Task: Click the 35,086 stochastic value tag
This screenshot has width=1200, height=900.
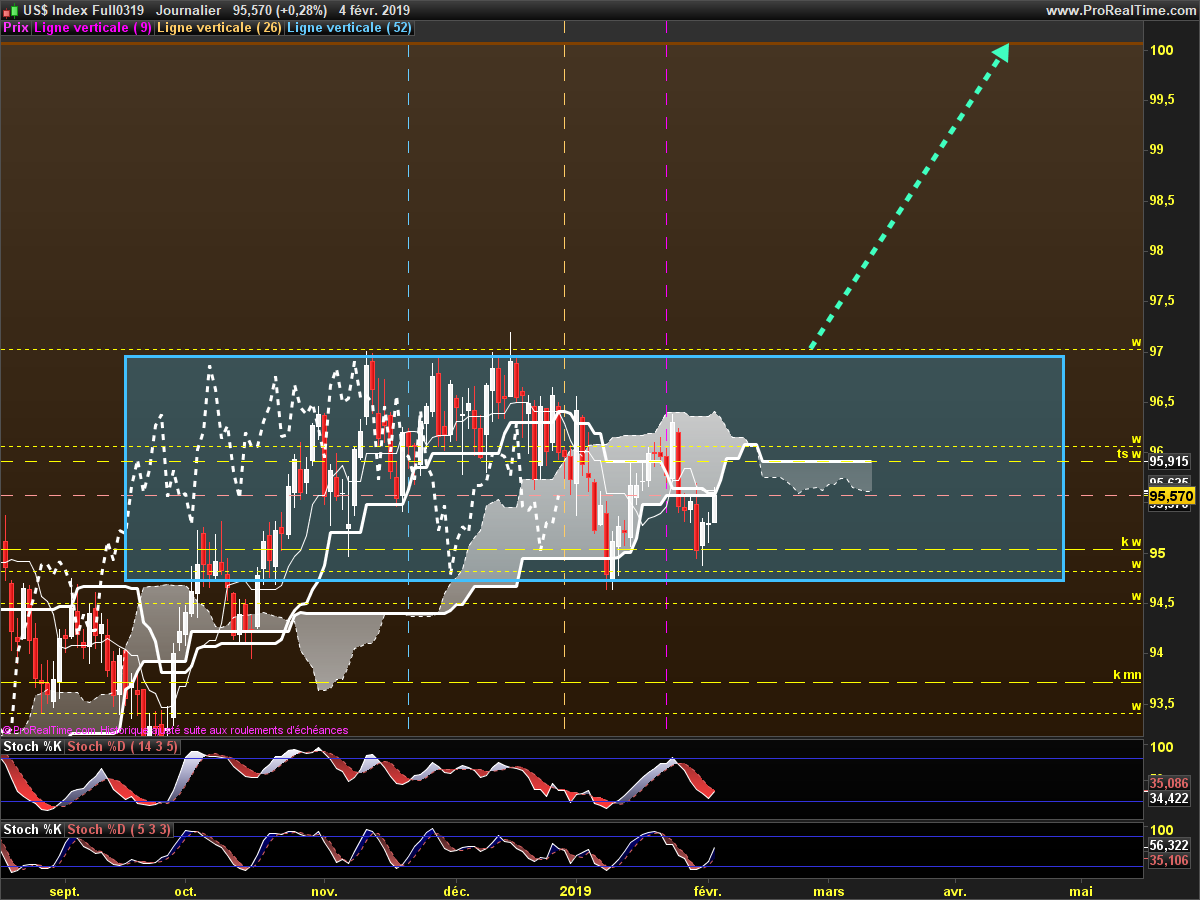Action: click(1169, 783)
